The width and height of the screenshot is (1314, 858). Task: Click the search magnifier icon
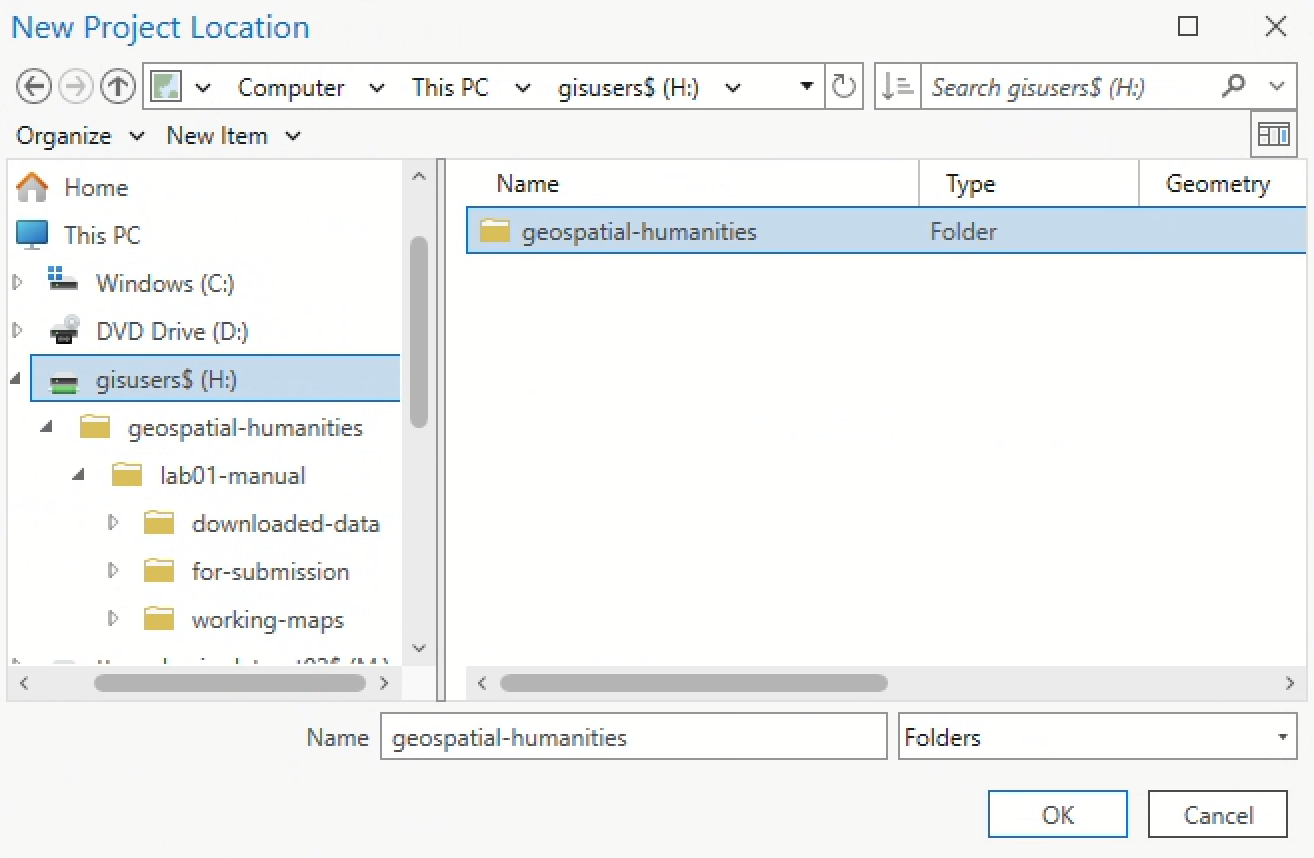1234,87
